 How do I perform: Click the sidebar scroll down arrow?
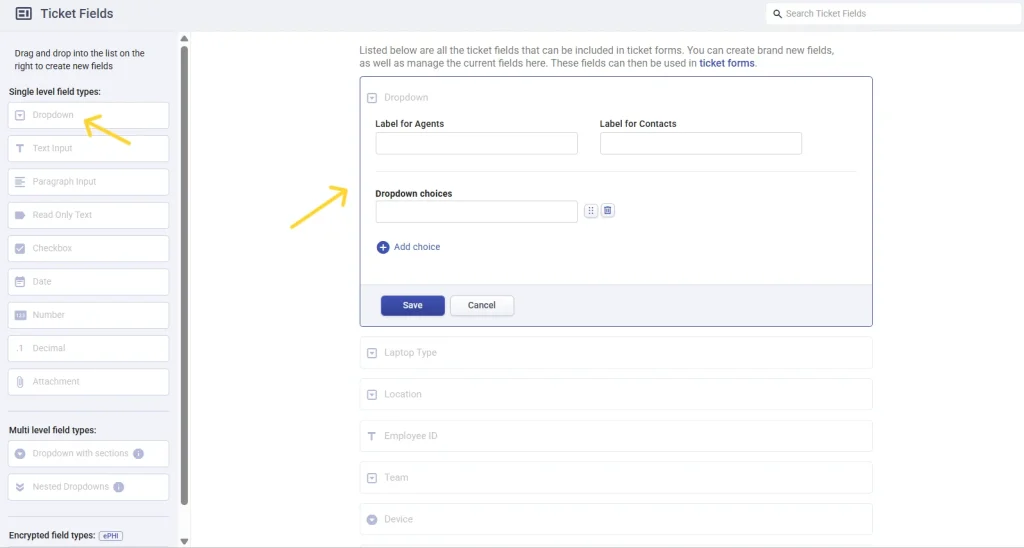pyautogui.click(x=184, y=541)
